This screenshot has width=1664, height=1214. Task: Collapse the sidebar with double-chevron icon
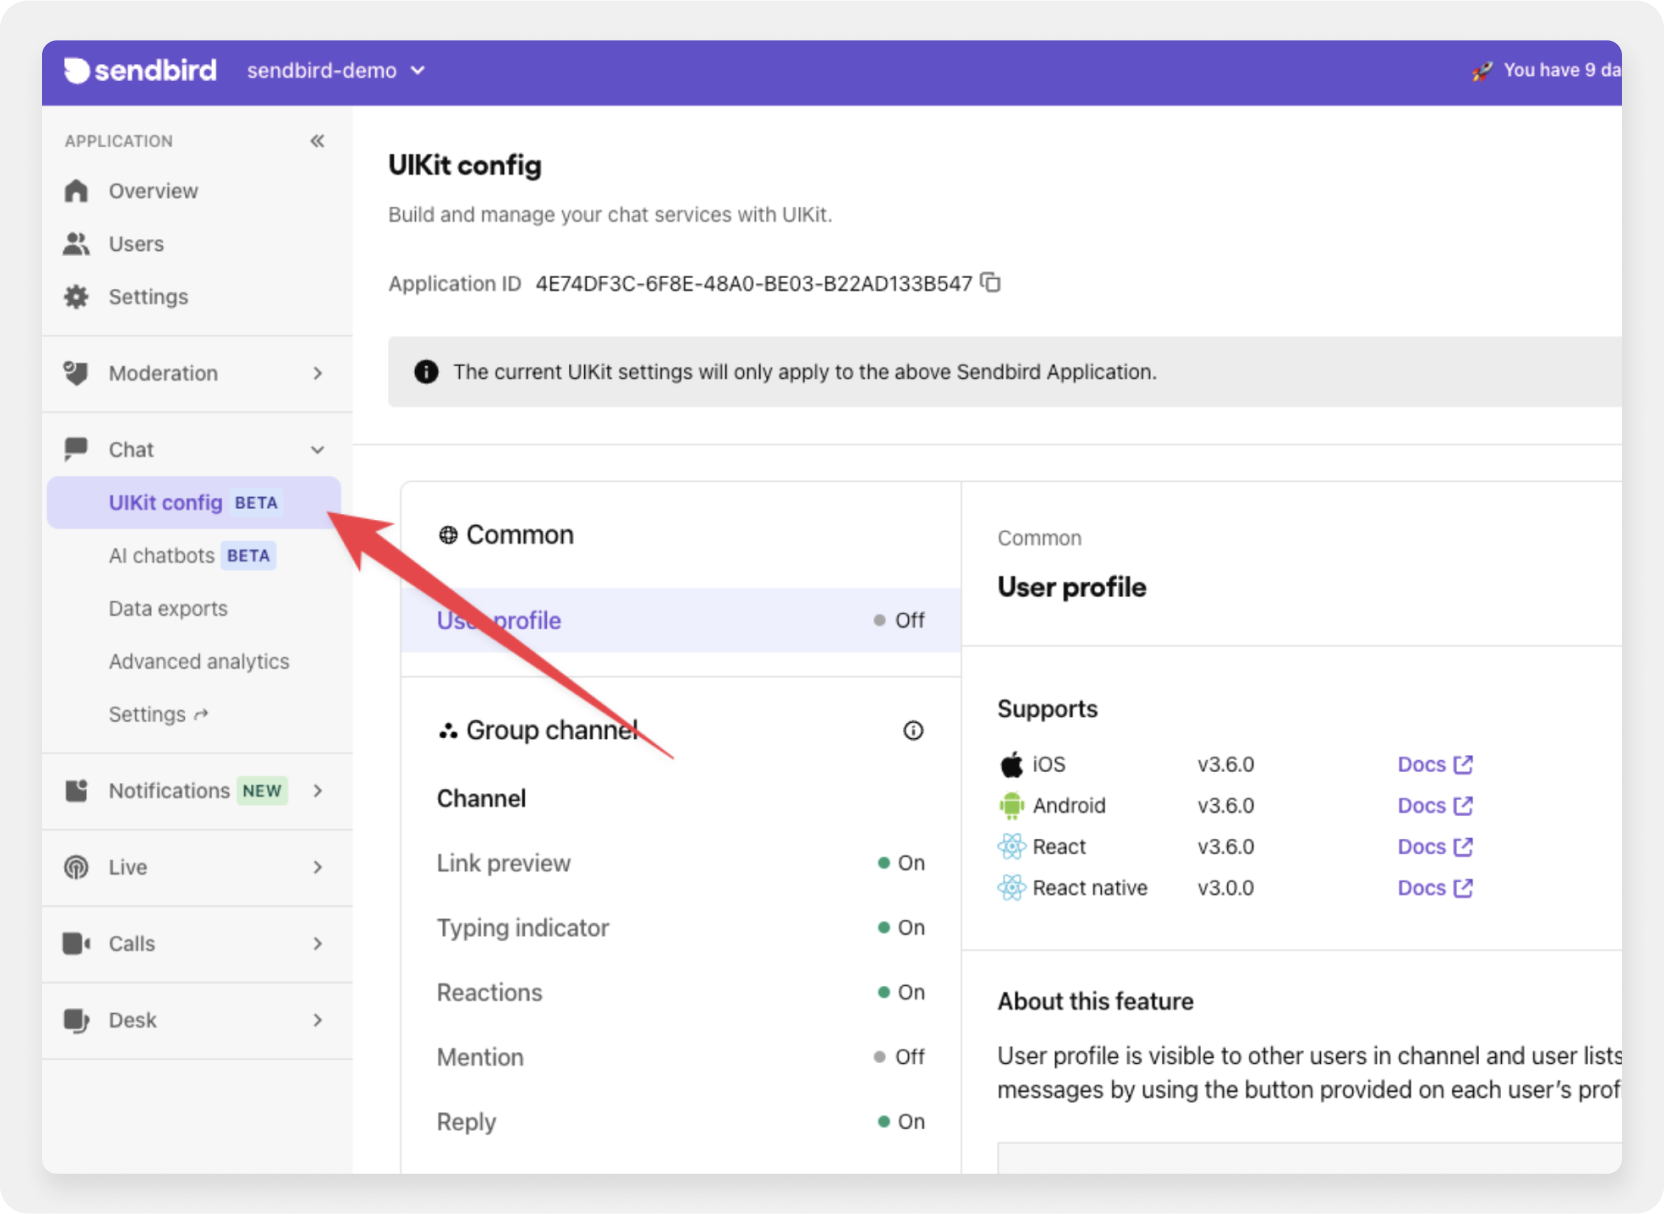click(x=317, y=141)
